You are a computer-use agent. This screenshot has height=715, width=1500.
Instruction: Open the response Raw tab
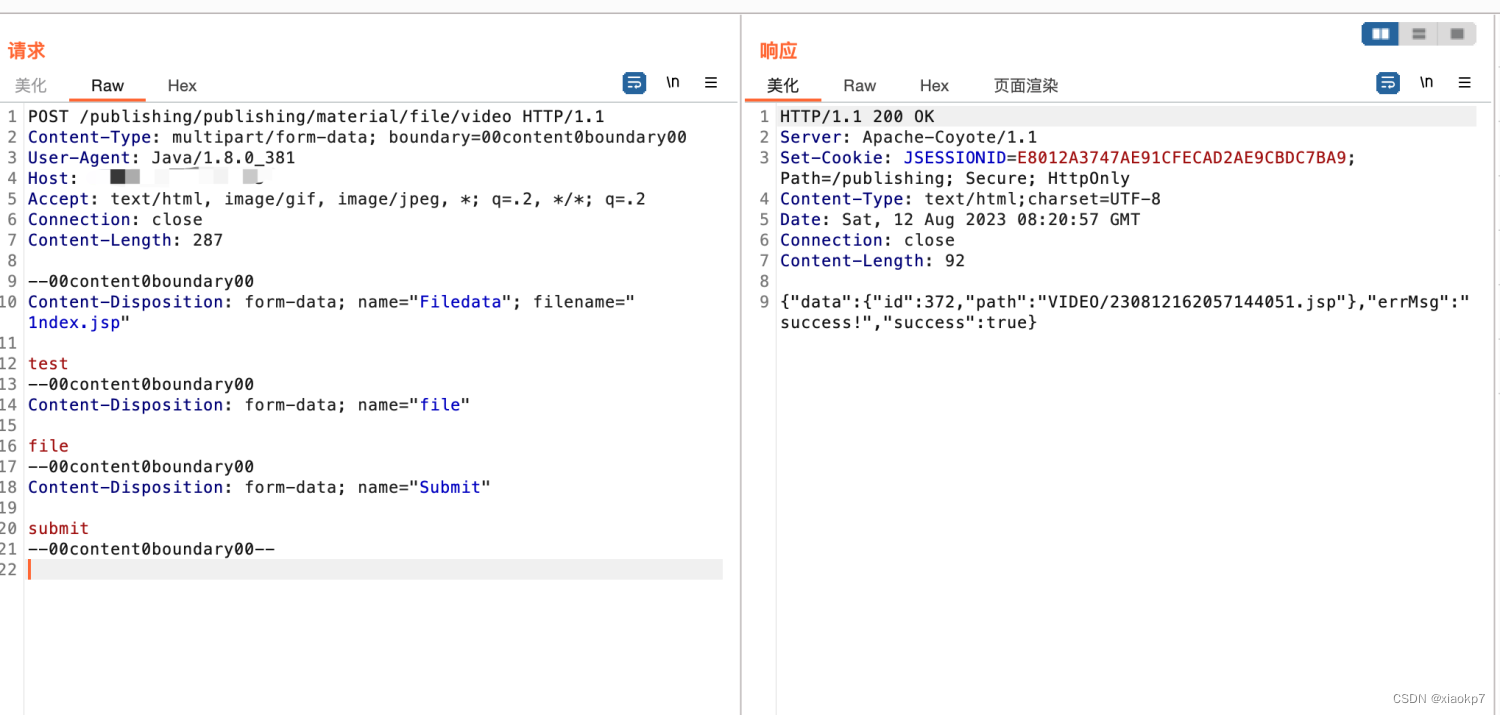click(x=859, y=86)
